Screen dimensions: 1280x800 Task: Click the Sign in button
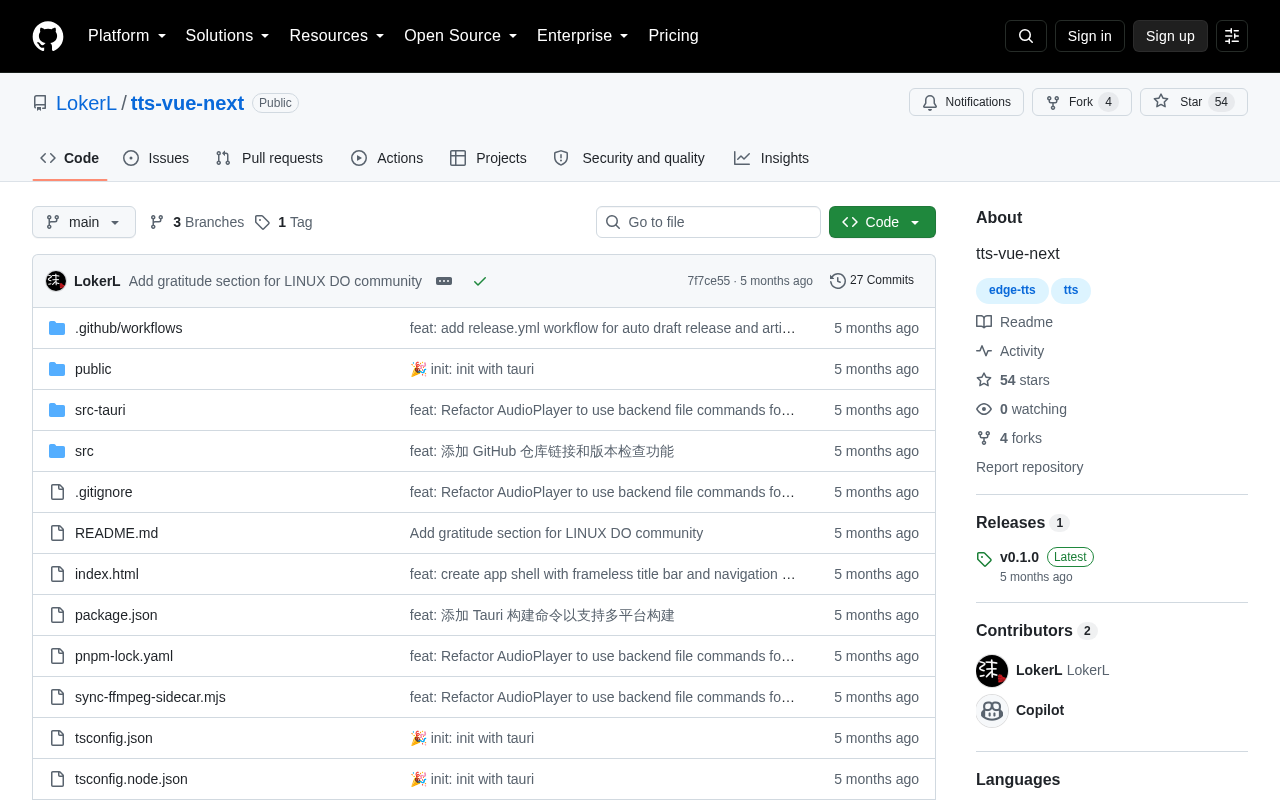(1090, 36)
